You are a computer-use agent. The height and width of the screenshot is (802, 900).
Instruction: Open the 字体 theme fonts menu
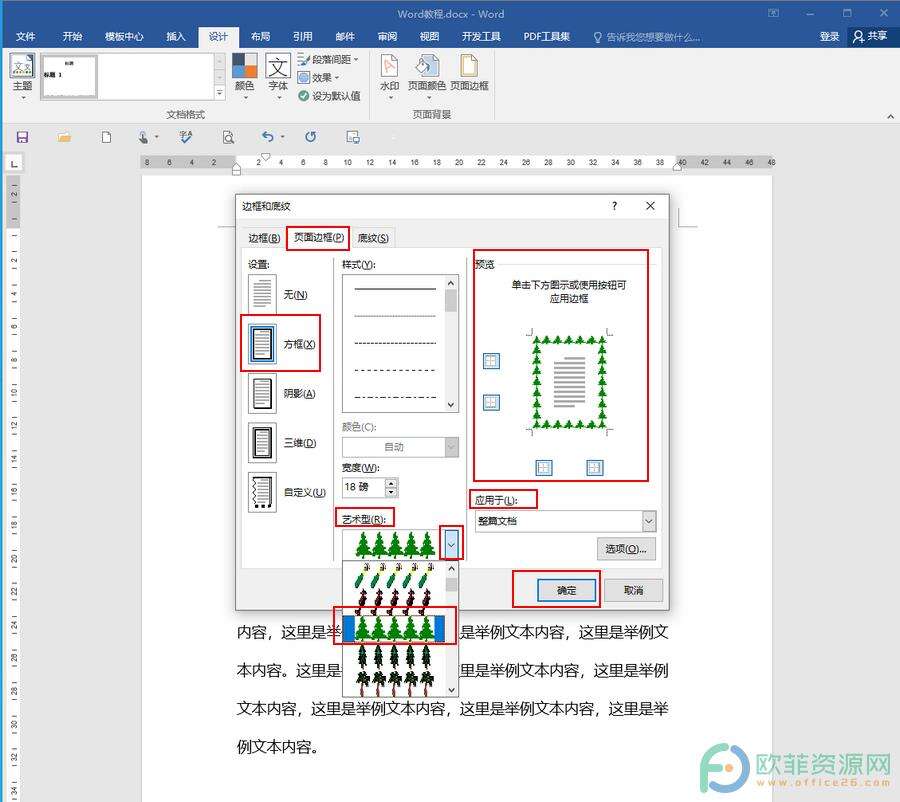(278, 75)
